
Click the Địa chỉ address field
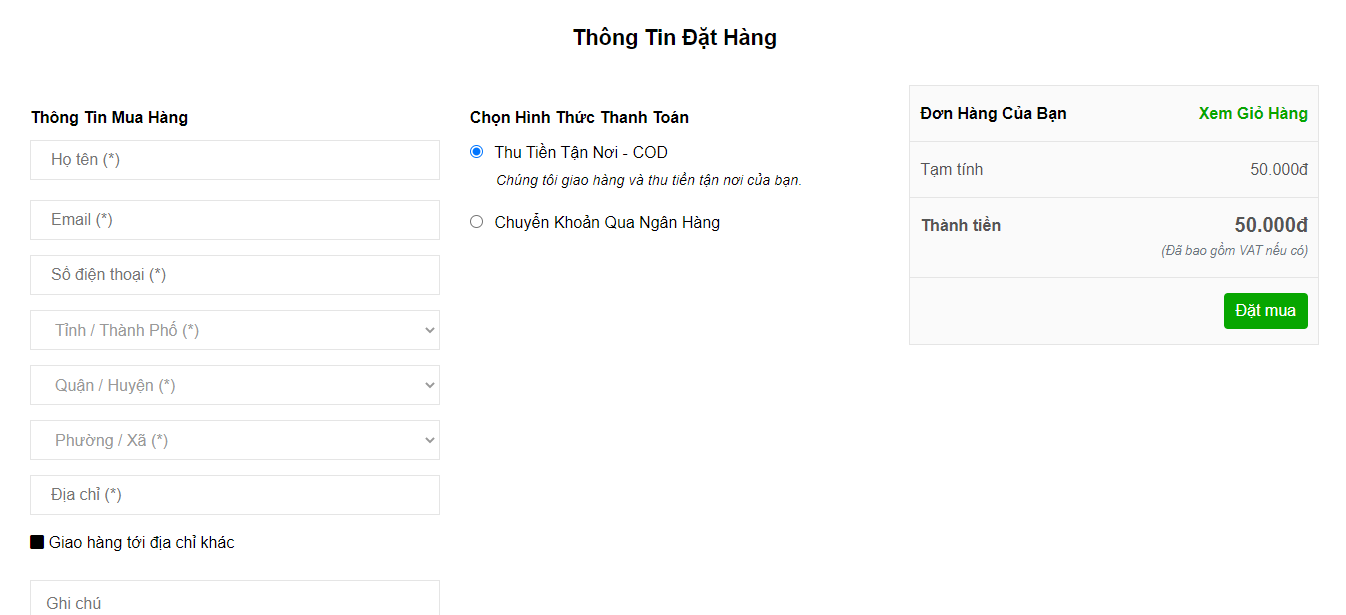coord(235,495)
